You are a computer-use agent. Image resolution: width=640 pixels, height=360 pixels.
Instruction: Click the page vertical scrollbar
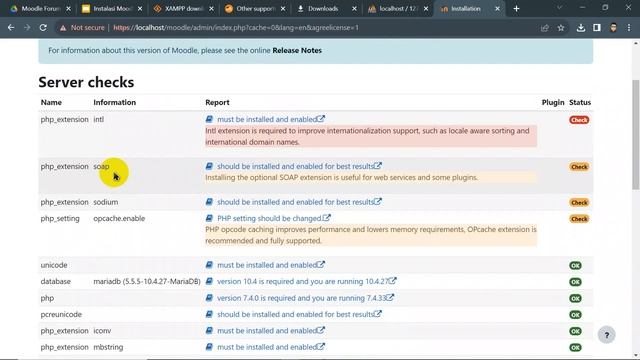636,135
